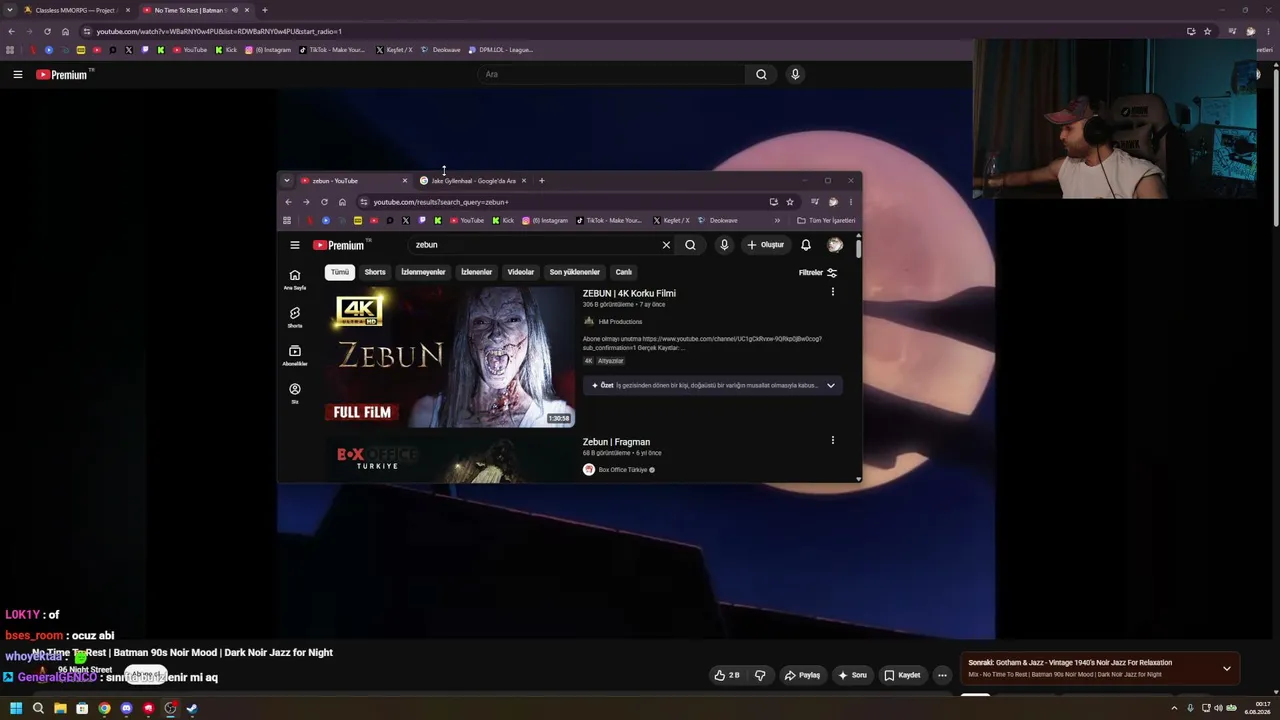Reload the front window search results page
Image resolution: width=1280 pixels, height=720 pixels.
[x=324, y=202]
